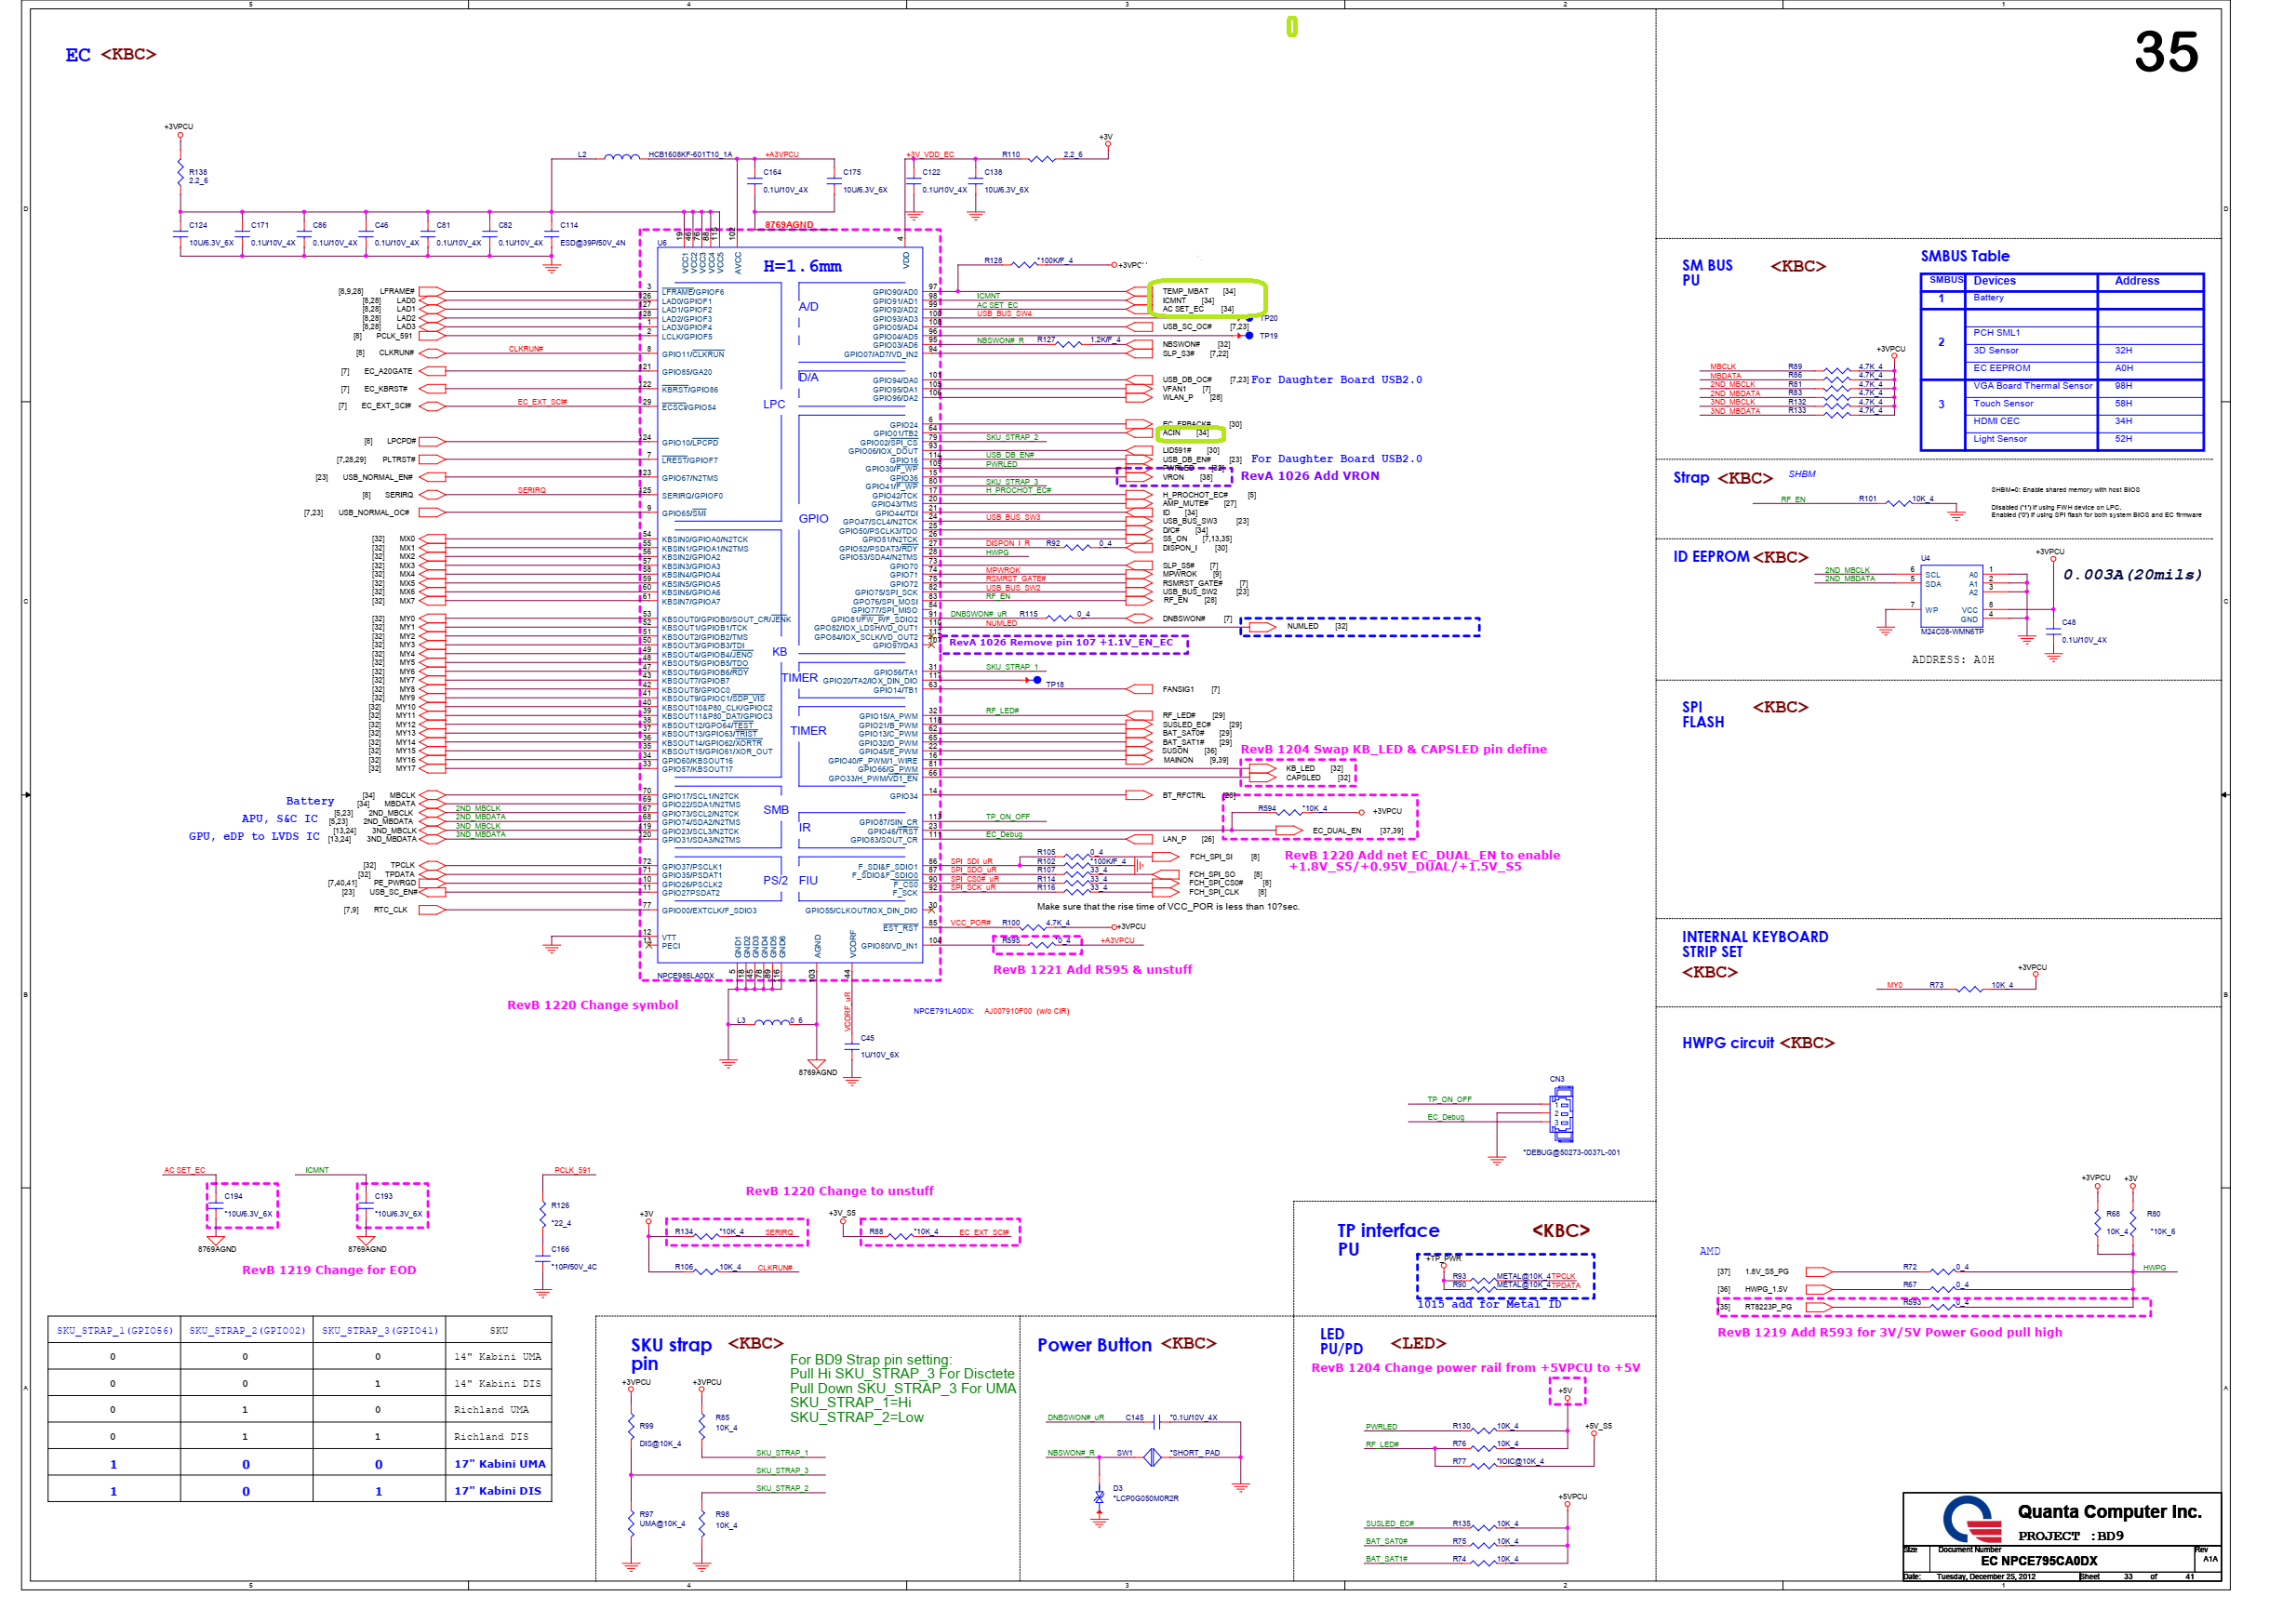The width and height of the screenshot is (2296, 1623).
Task: Click the U4 ID EEPROM chip symbol
Action: tap(1950, 596)
